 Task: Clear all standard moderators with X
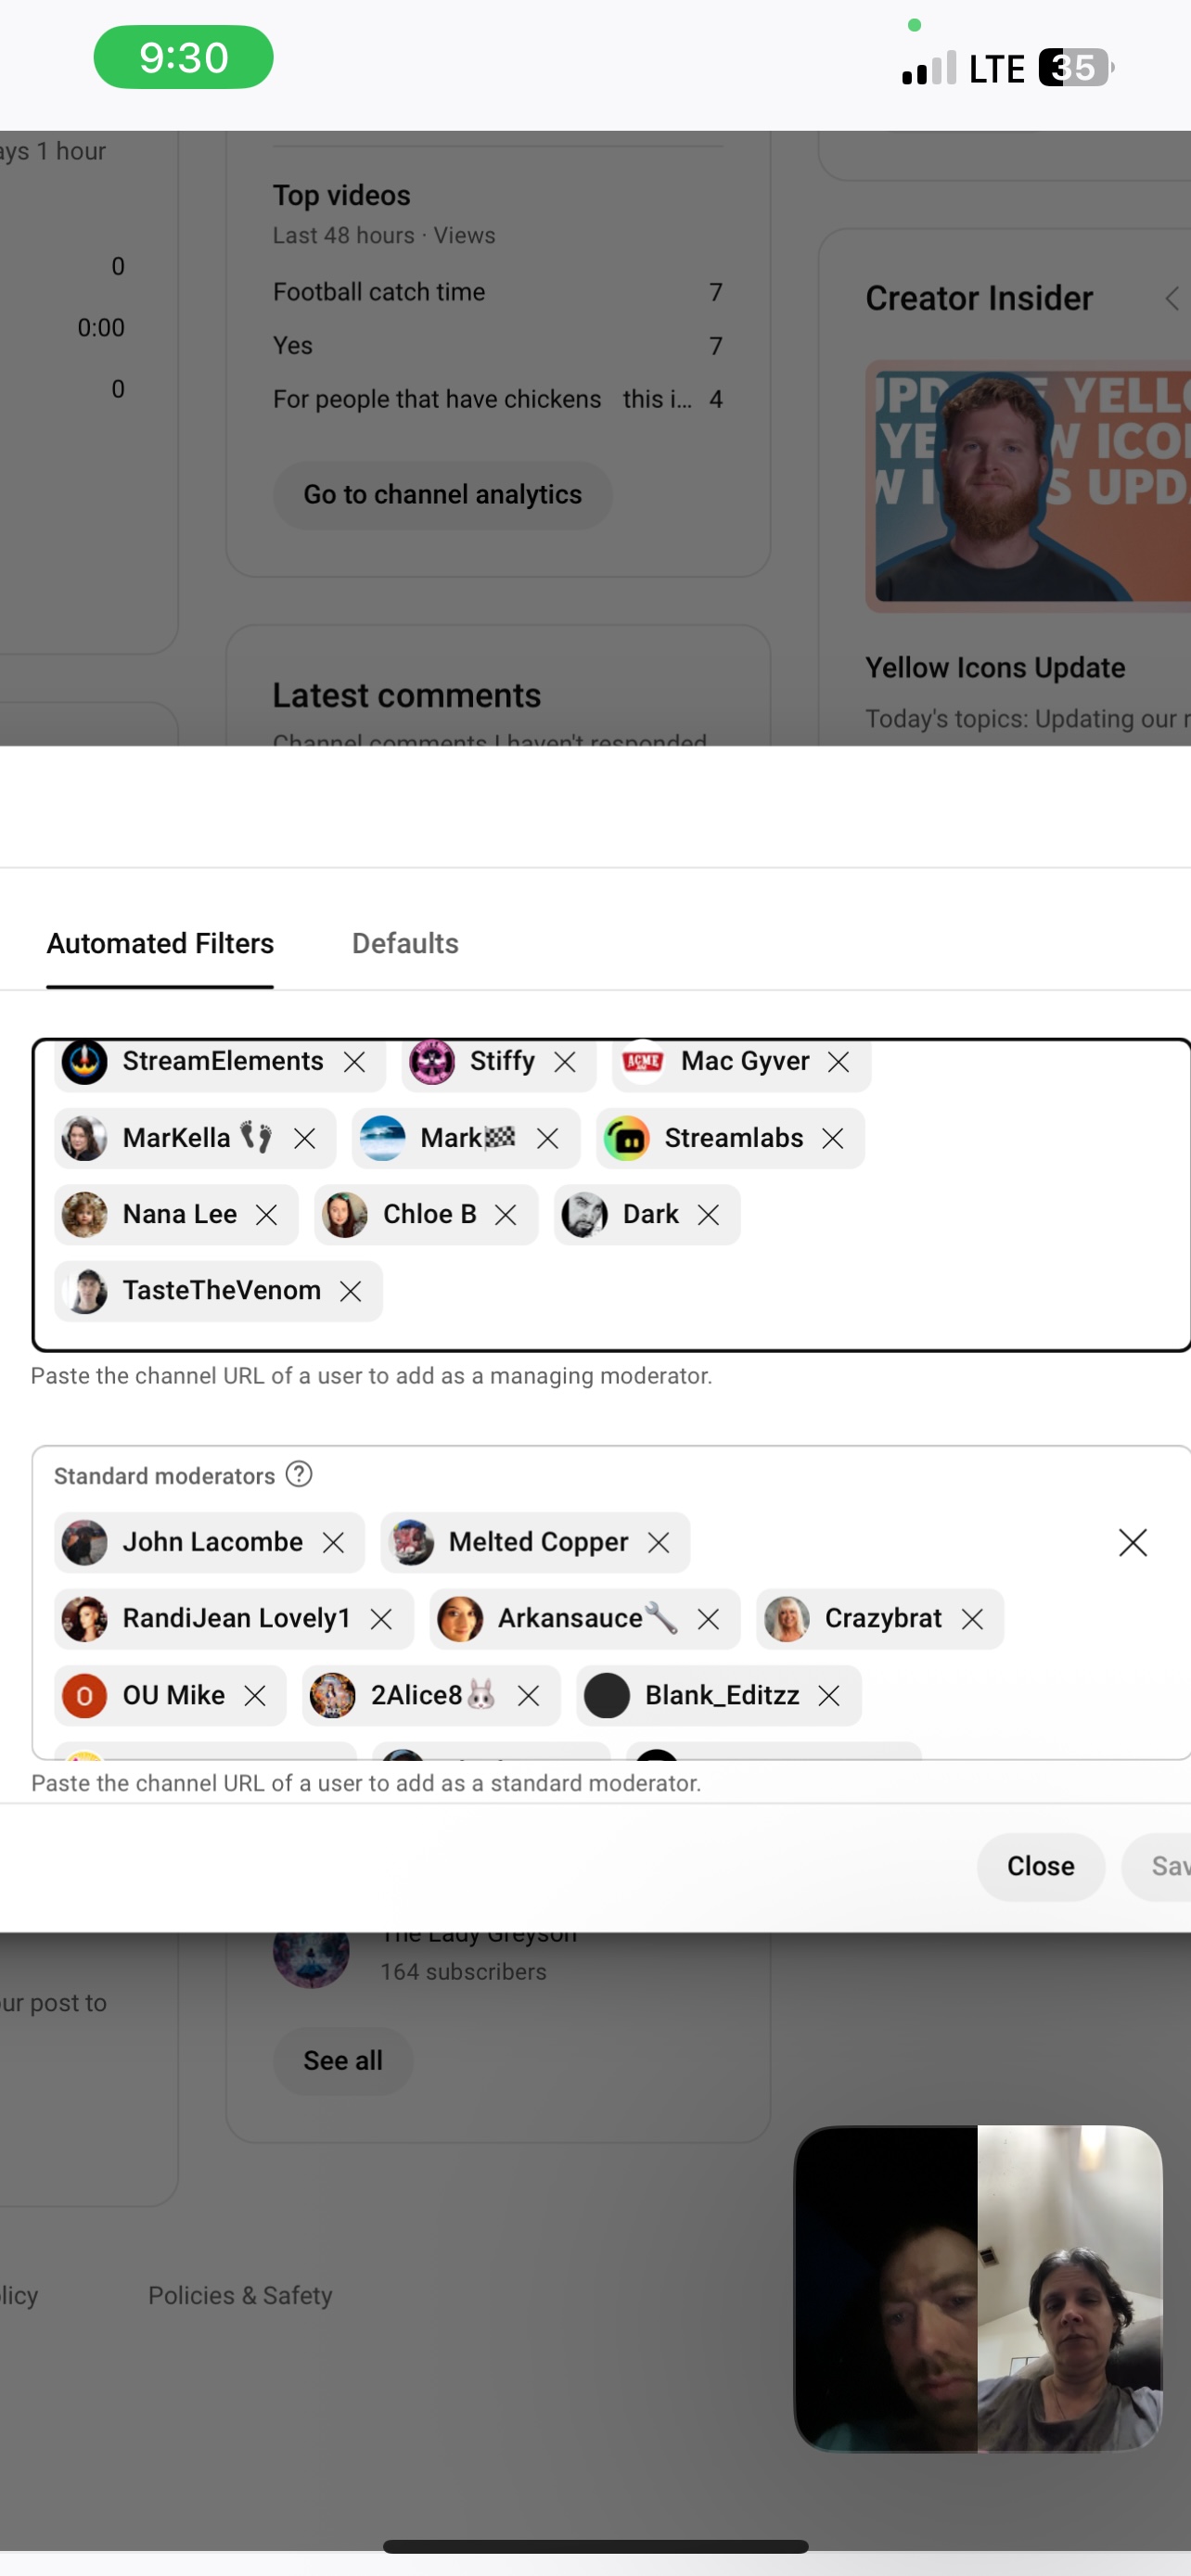tap(1132, 1543)
